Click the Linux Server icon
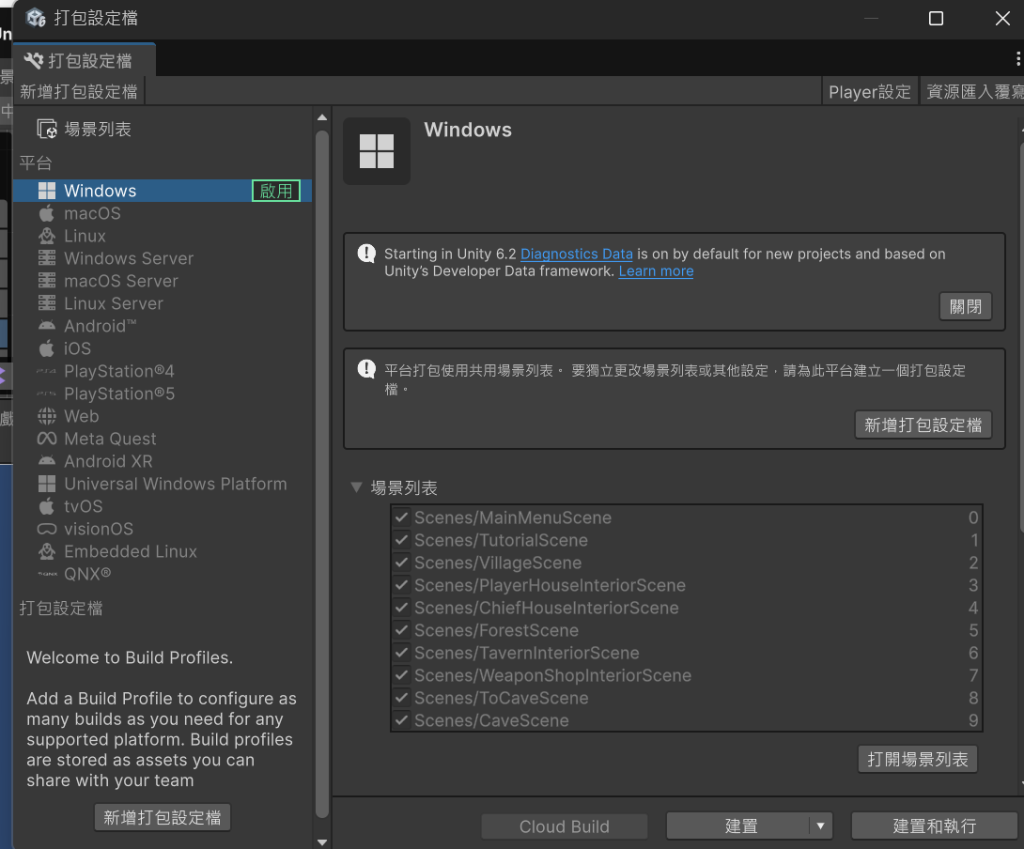This screenshot has width=1024, height=849. tap(46, 304)
